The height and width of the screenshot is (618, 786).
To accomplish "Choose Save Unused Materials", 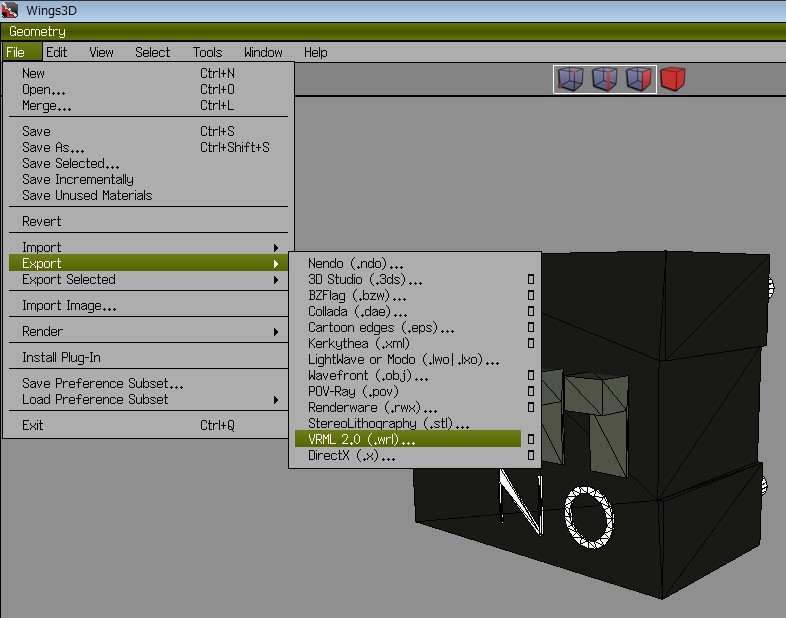I will (x=148, y=195).
